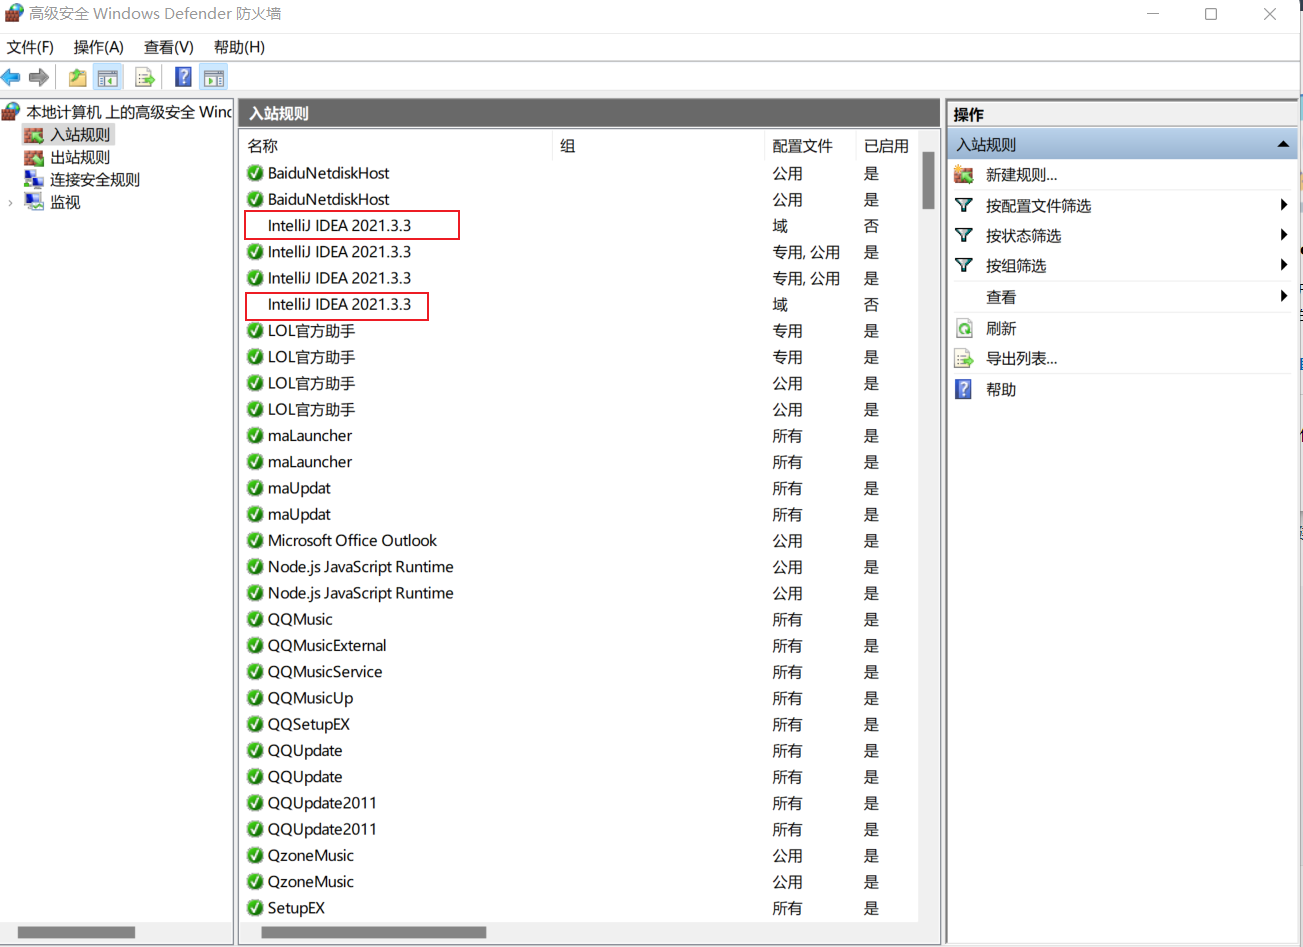The height and width of the screenshot is (947, 1303).
Task: Click the rule list vertical scrollbar thumb
Action: coord(929,181)
